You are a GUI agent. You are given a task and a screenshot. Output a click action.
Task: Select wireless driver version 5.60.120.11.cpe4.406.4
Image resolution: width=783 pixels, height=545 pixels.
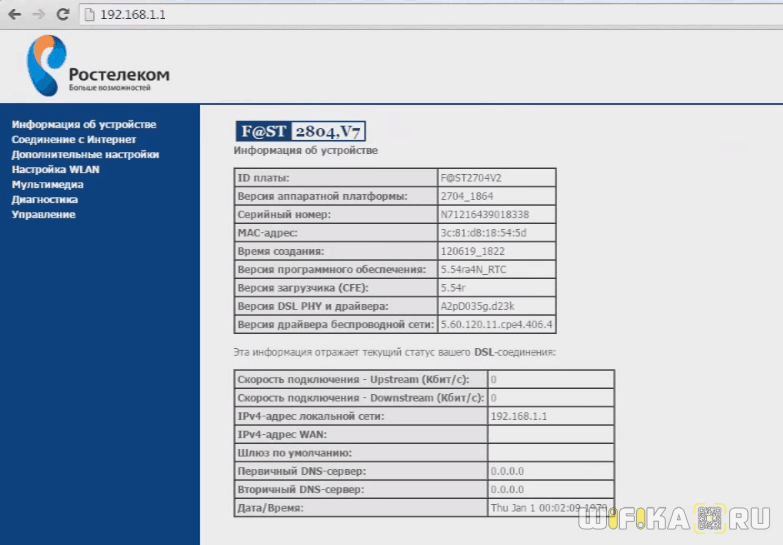496,324
